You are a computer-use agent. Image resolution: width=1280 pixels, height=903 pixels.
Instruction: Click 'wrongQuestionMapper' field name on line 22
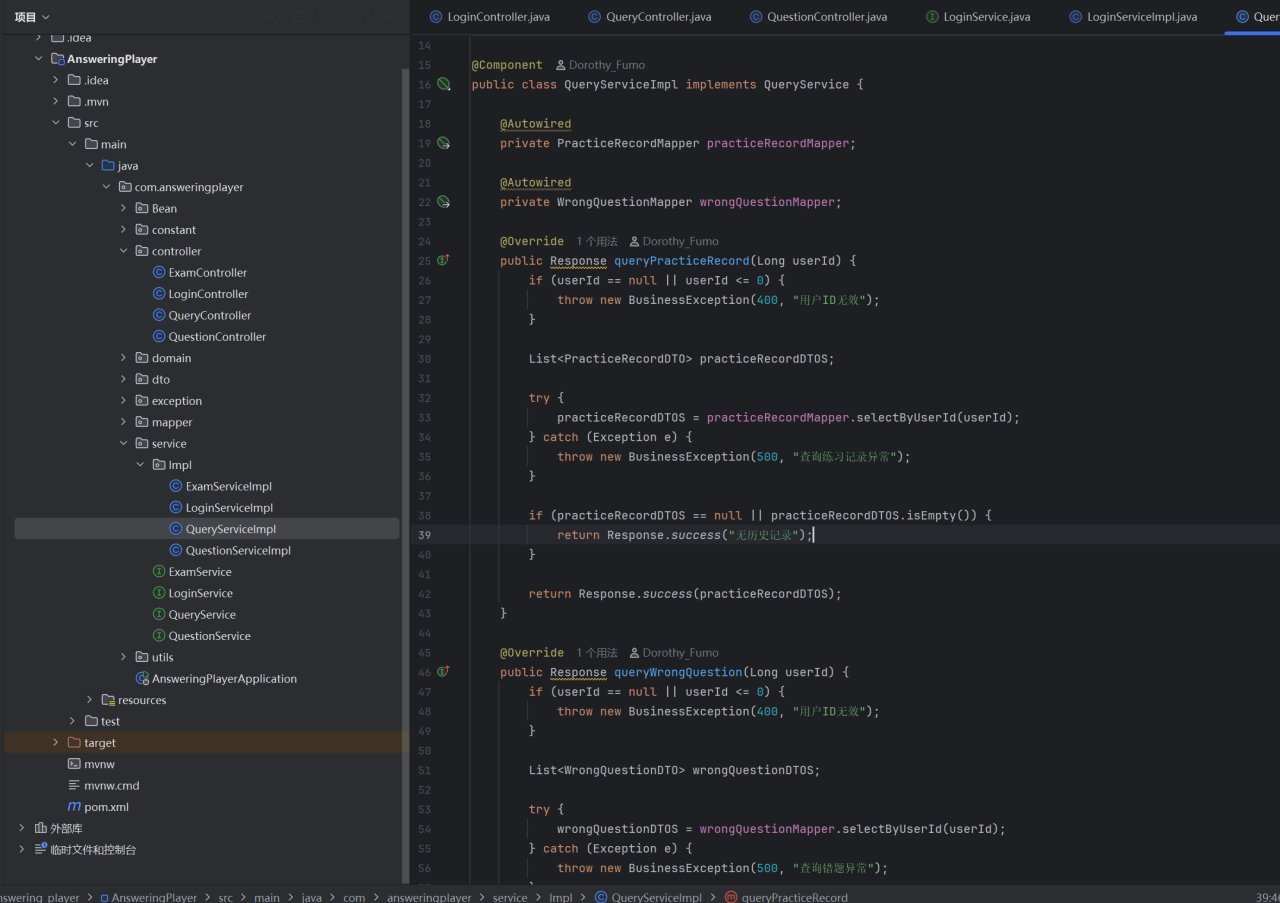coord(767,202)
